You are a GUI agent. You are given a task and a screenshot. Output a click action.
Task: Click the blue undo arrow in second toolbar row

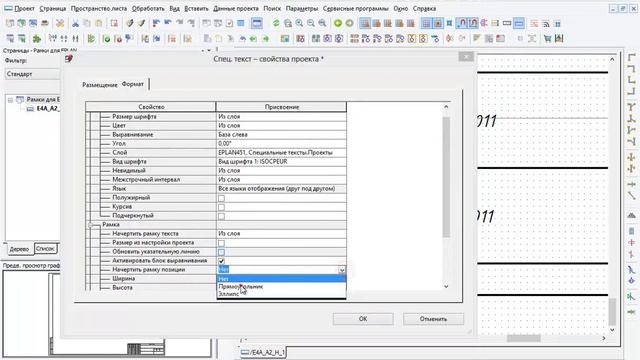(242, 39)
